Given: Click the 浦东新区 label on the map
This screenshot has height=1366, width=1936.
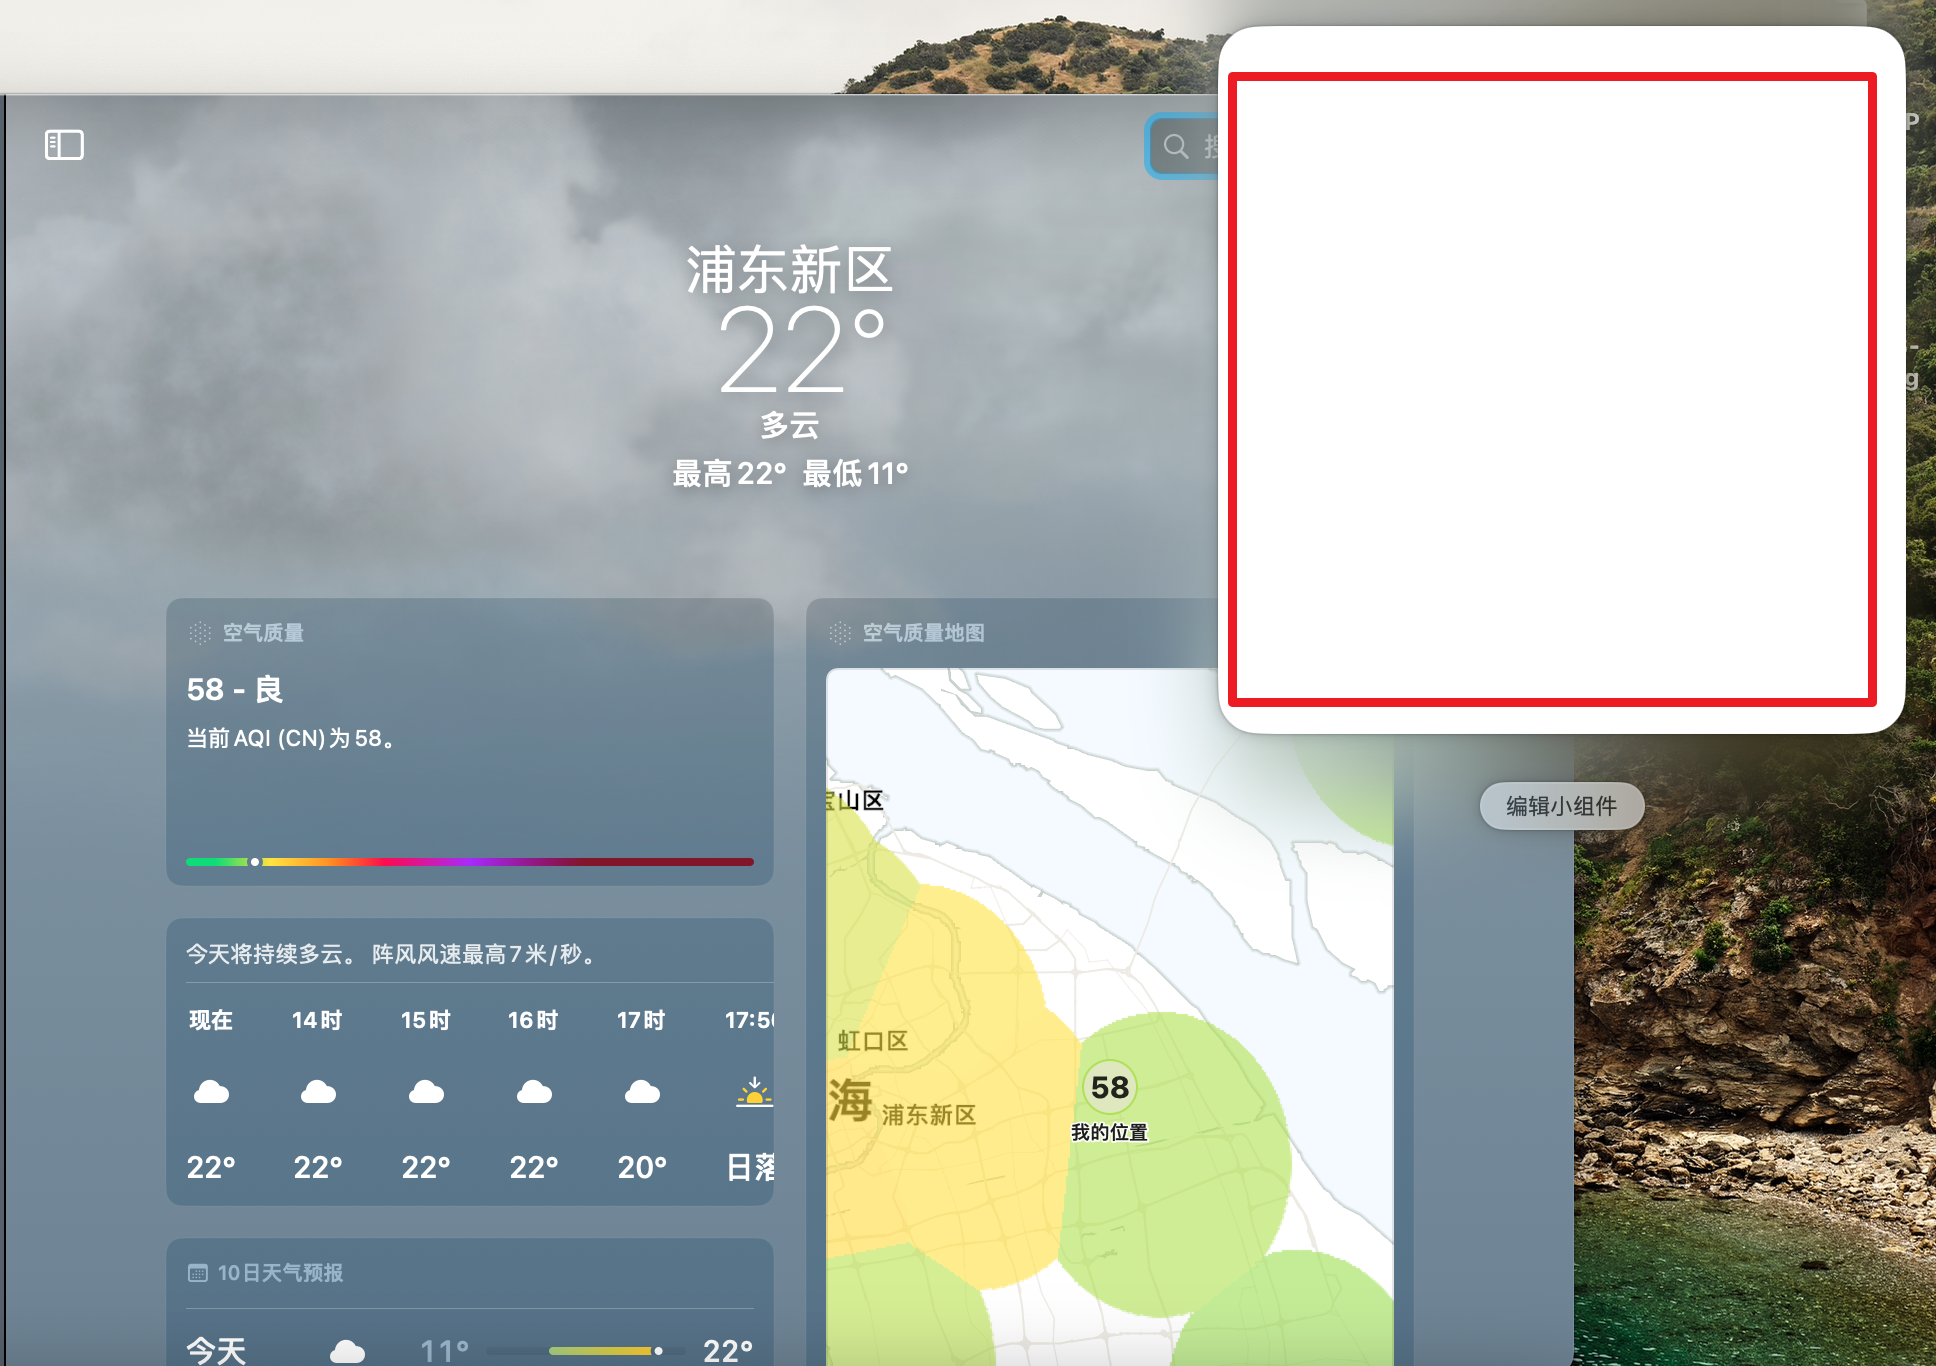Looking at the screenshot, I should click(x=928, y=1115).
